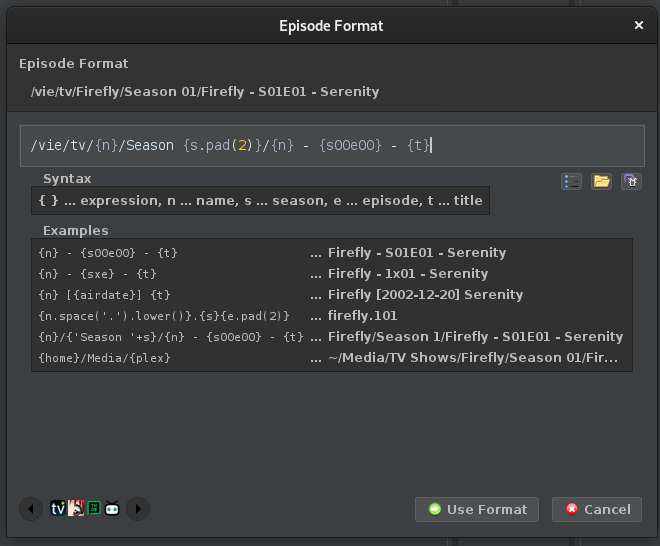Go to next database with right arrow
The width and height of the screenshot is (660, 546).
pos(138,509)
